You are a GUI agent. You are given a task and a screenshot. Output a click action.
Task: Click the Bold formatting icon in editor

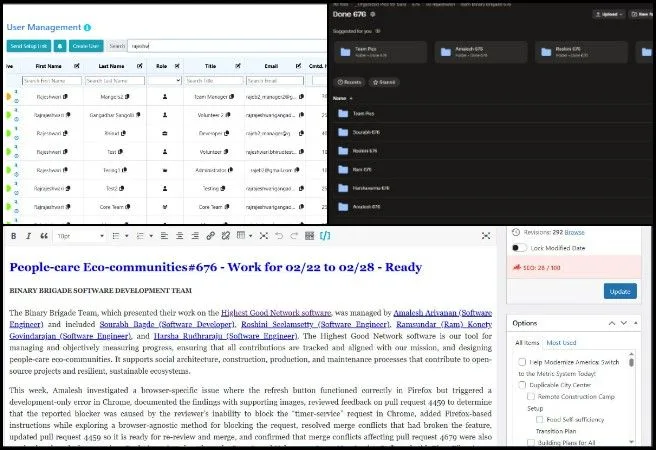[x=11, y=236]
